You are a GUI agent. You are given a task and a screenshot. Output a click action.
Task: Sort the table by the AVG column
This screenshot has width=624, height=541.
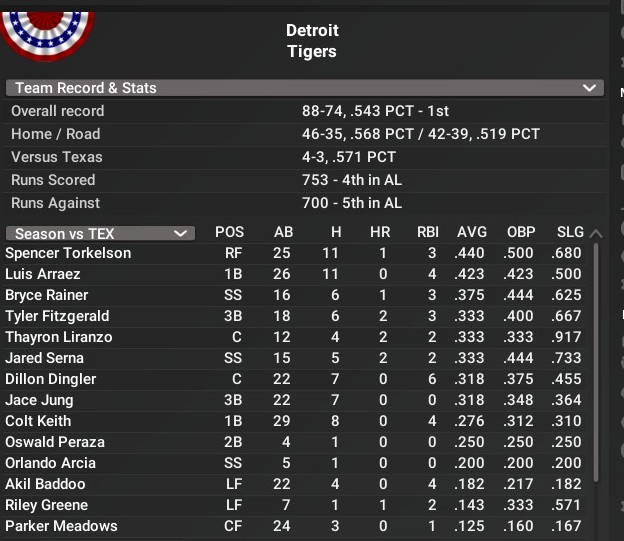472,232
